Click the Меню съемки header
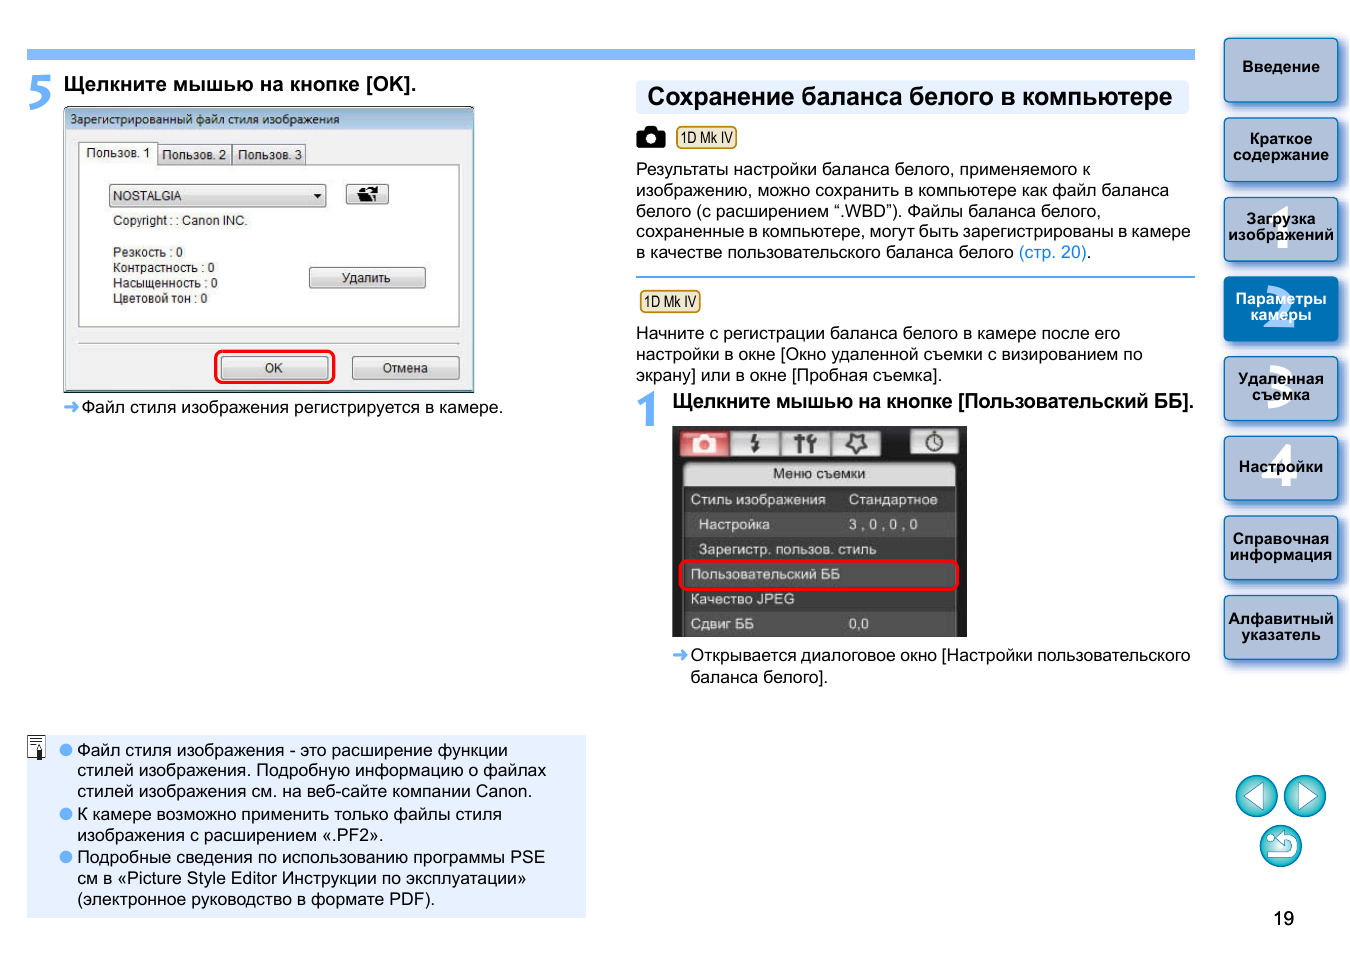The width and height of the screenshot is (1350, 954). point(819,474)
